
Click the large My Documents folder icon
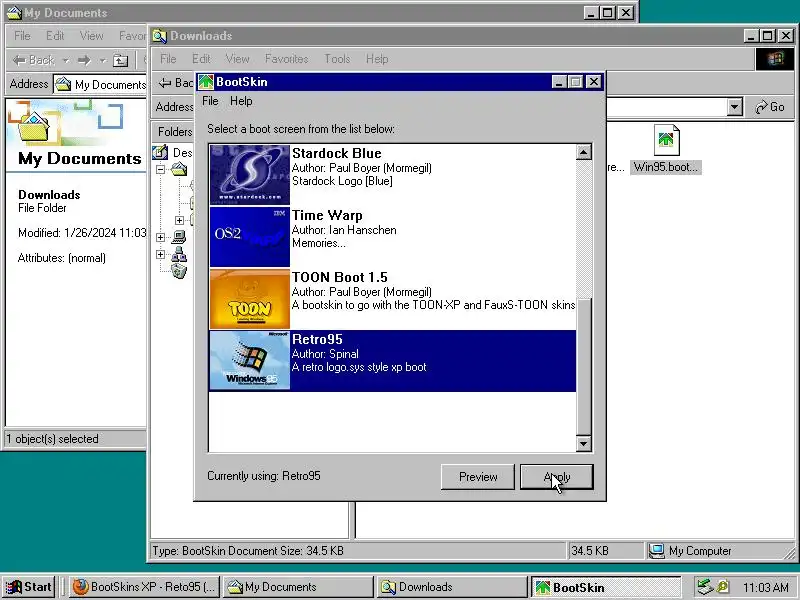(x=34, y=127)
